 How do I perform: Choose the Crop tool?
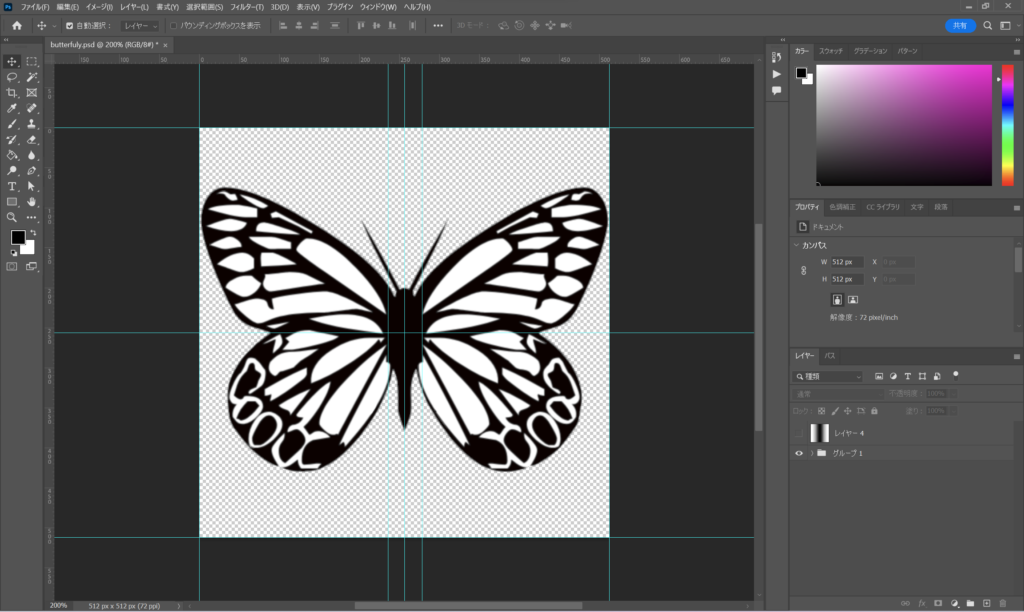[x=12, y=93]
